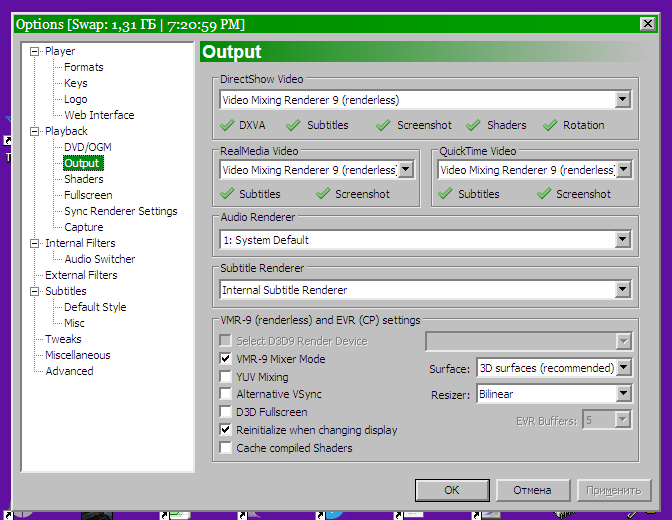
Task: Open the Surface type dropdown
Action: (x=624, y=367)
